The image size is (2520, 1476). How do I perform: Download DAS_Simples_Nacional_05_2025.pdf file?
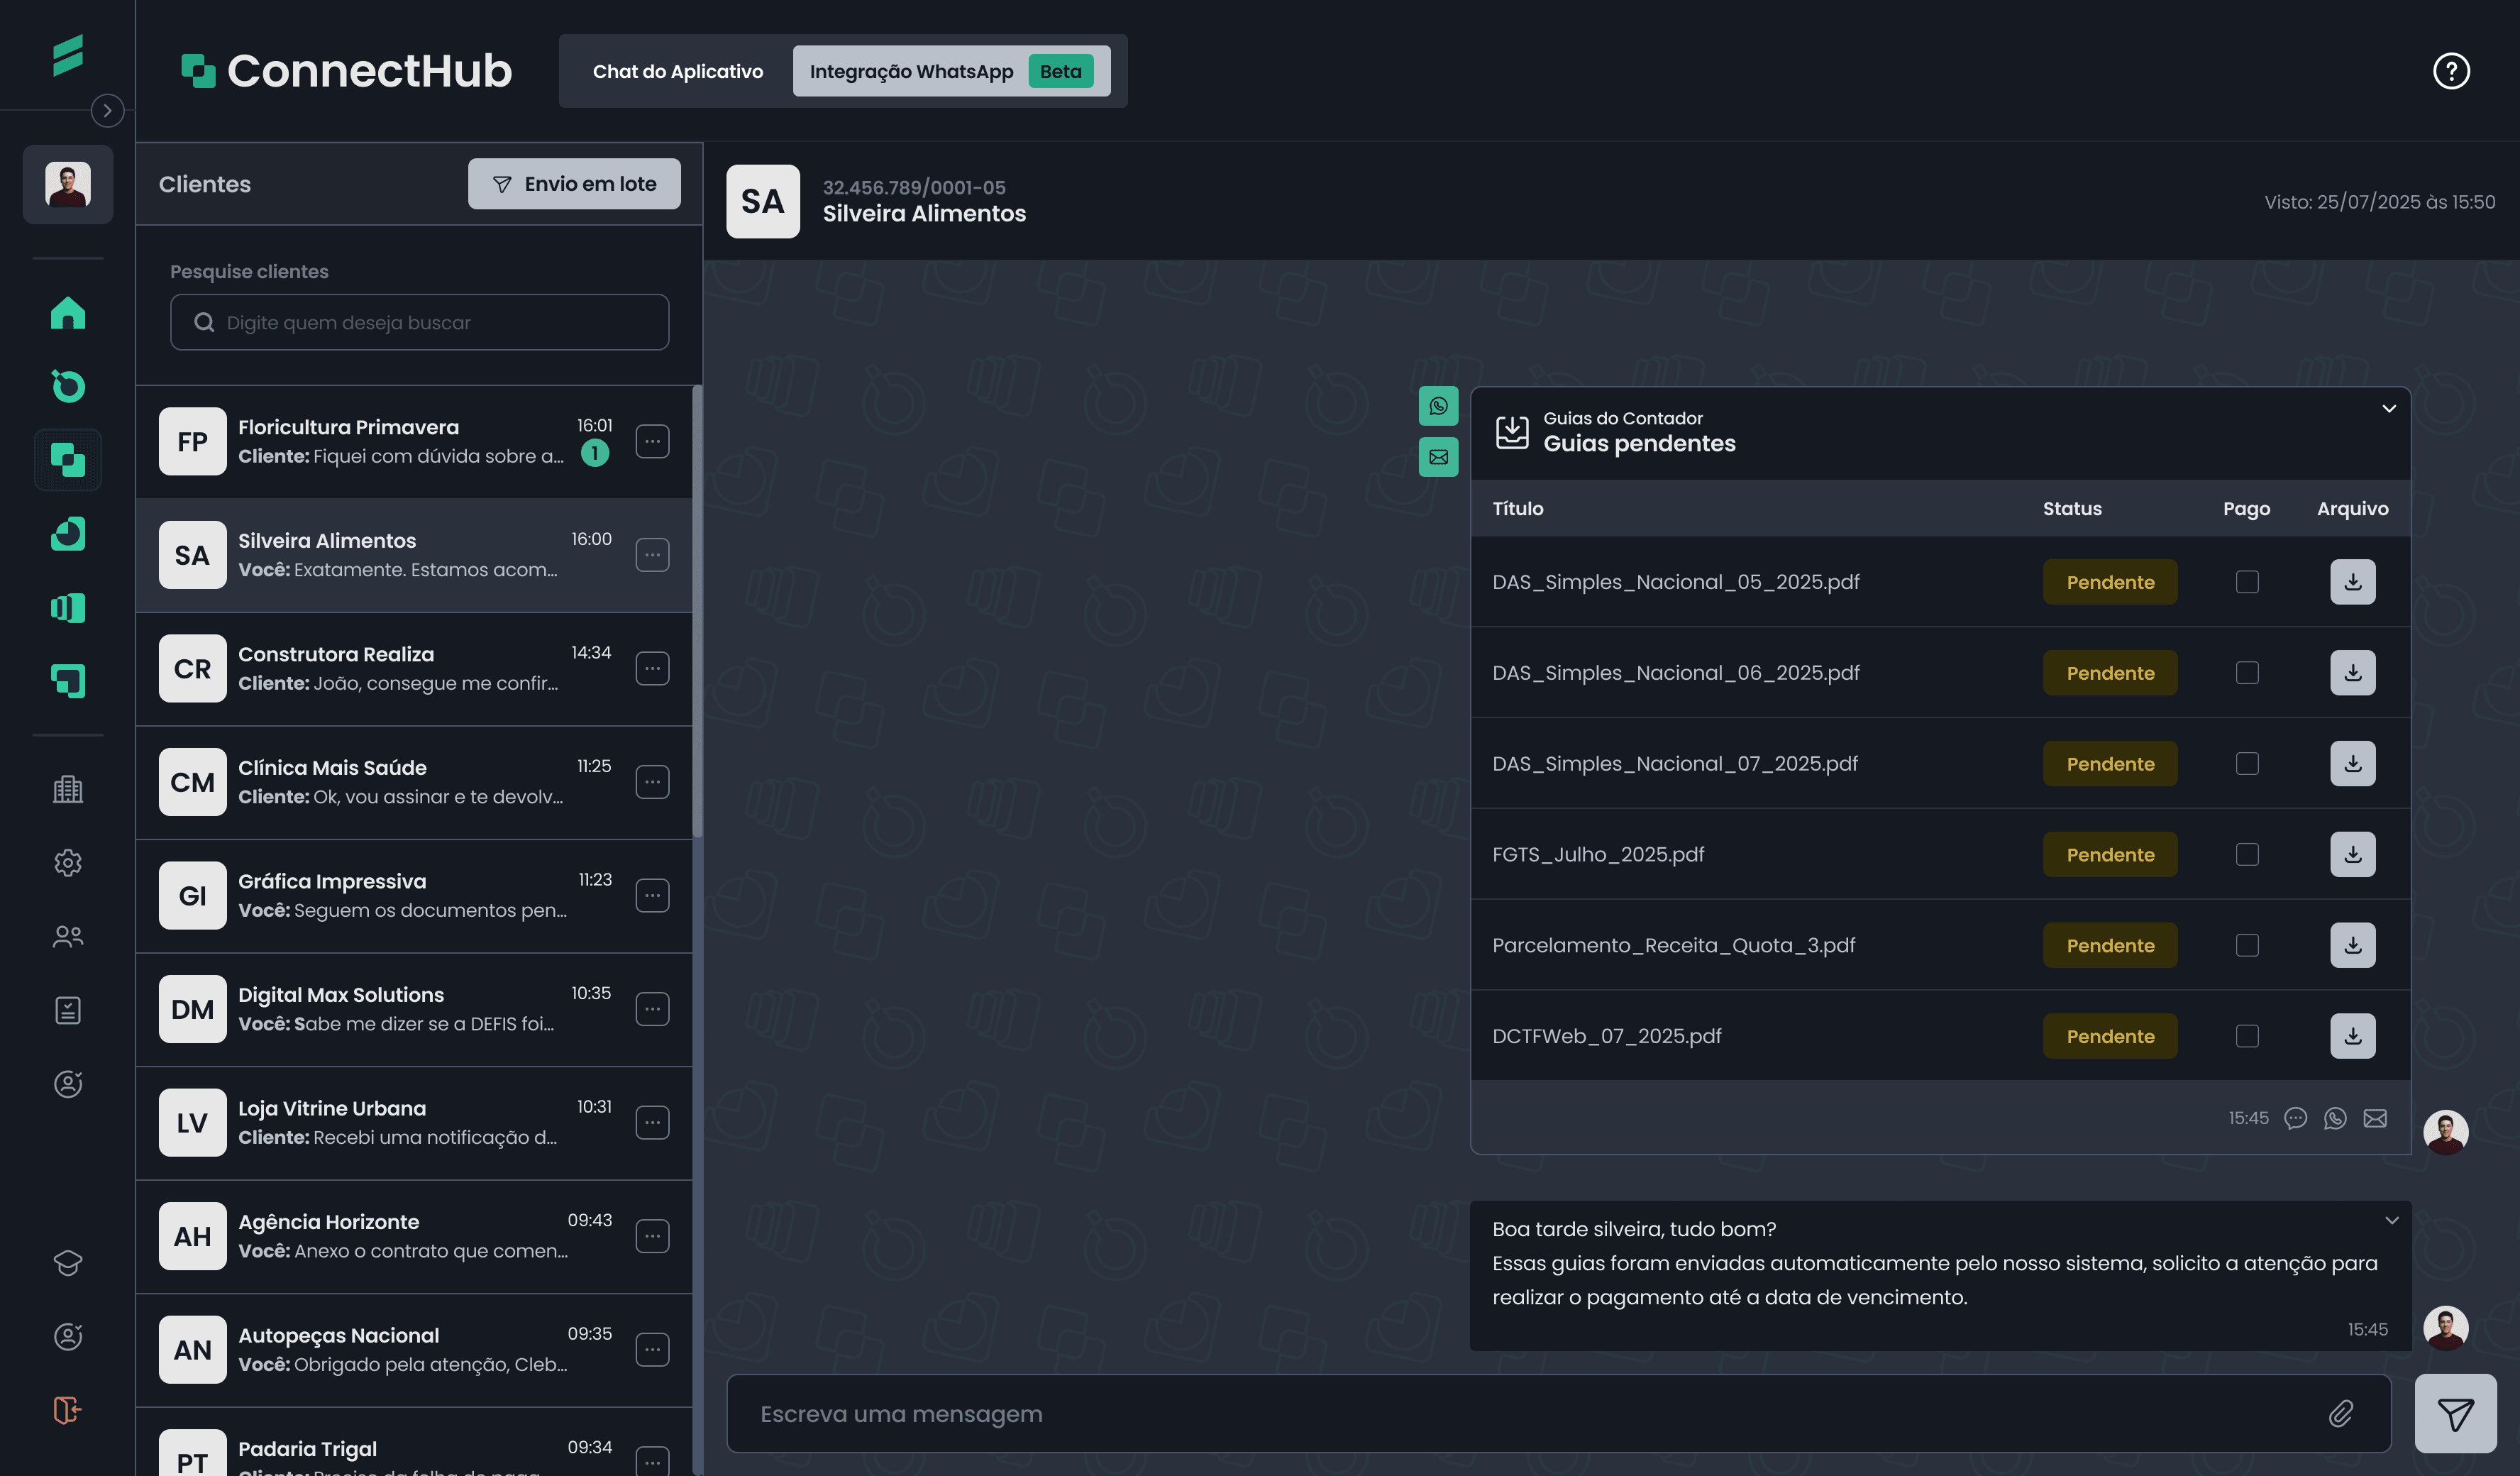(x=2352, y=582)
